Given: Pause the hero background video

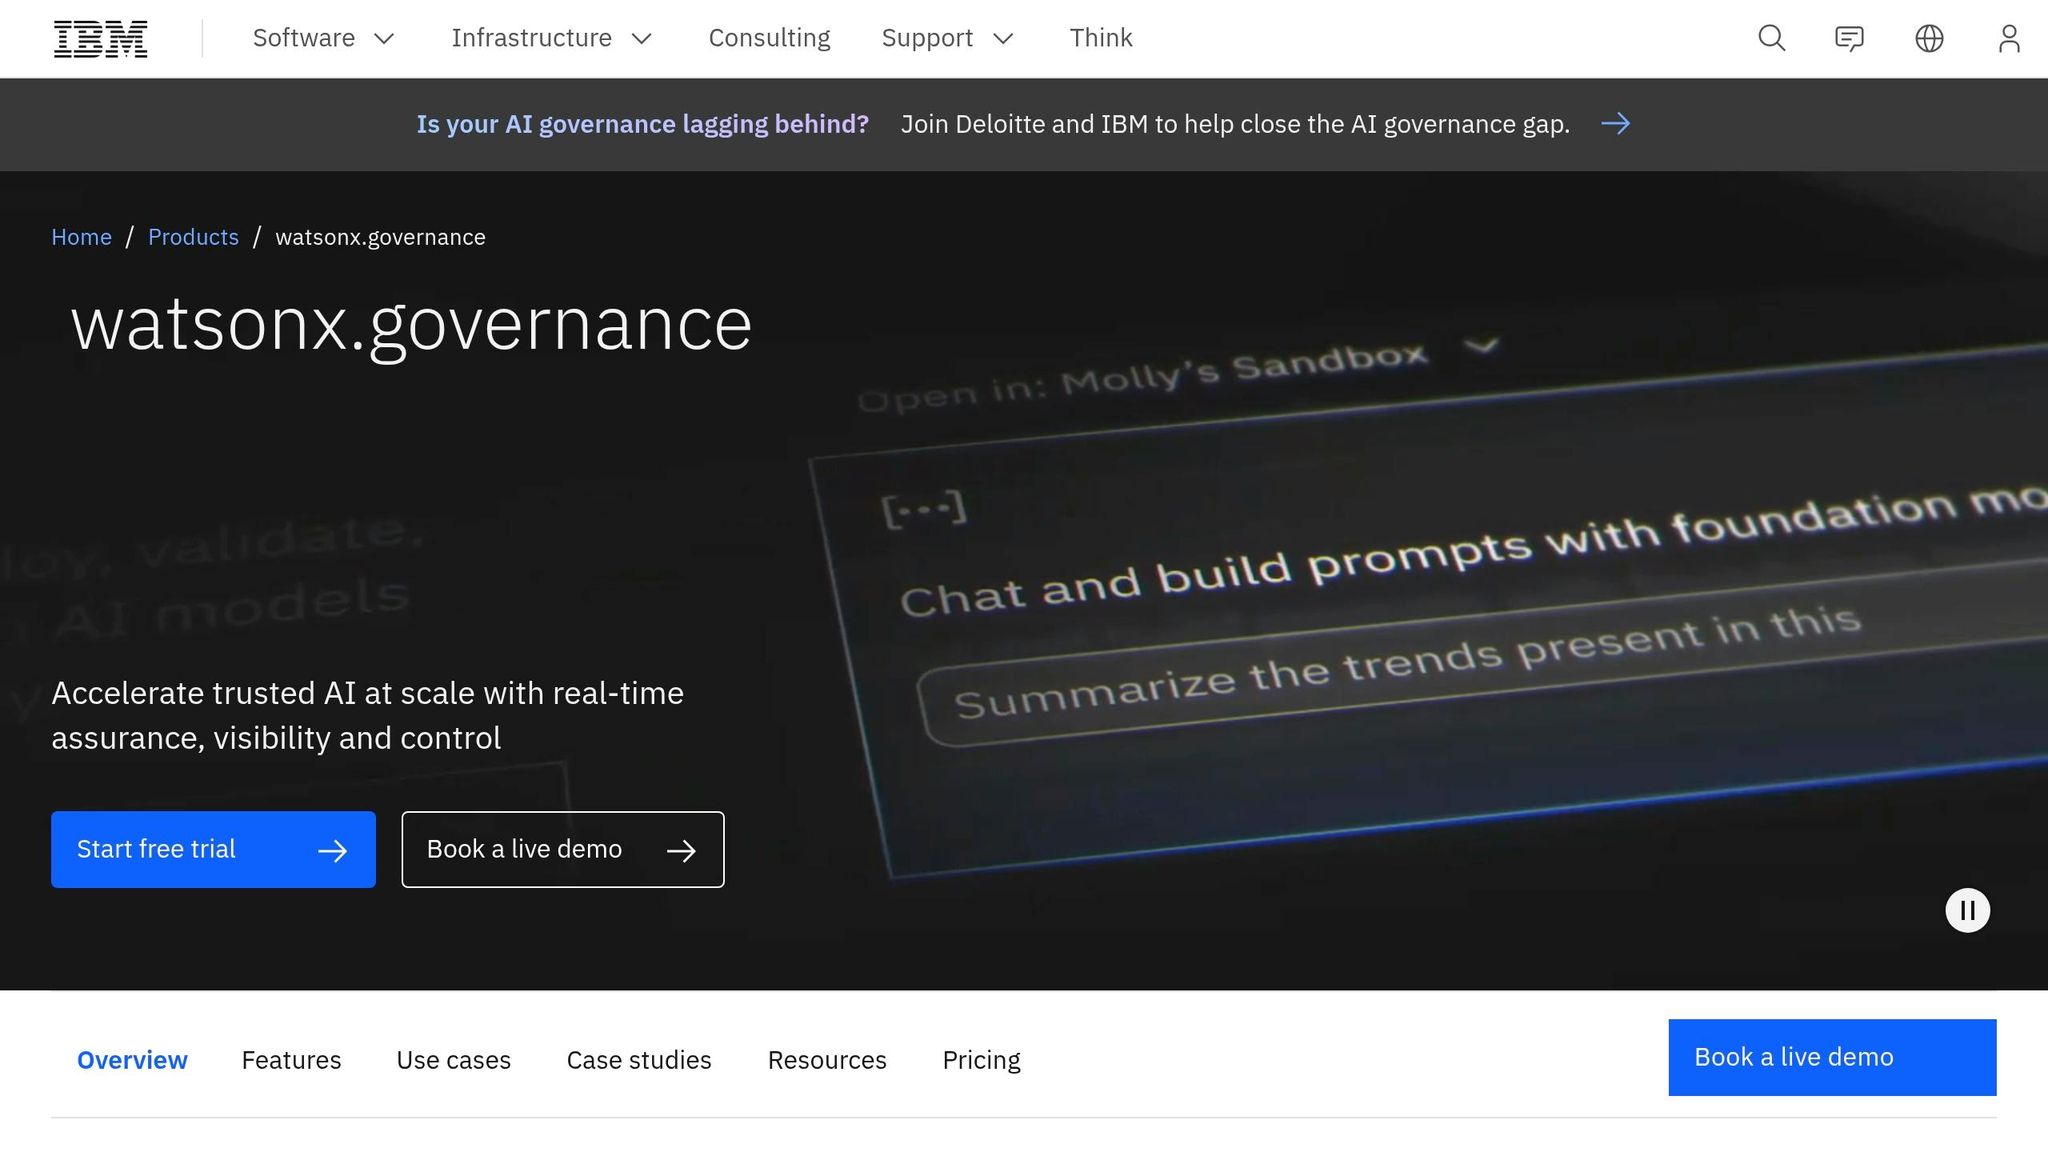Looking at the screenshot, I should click(x=1967, y=910).
